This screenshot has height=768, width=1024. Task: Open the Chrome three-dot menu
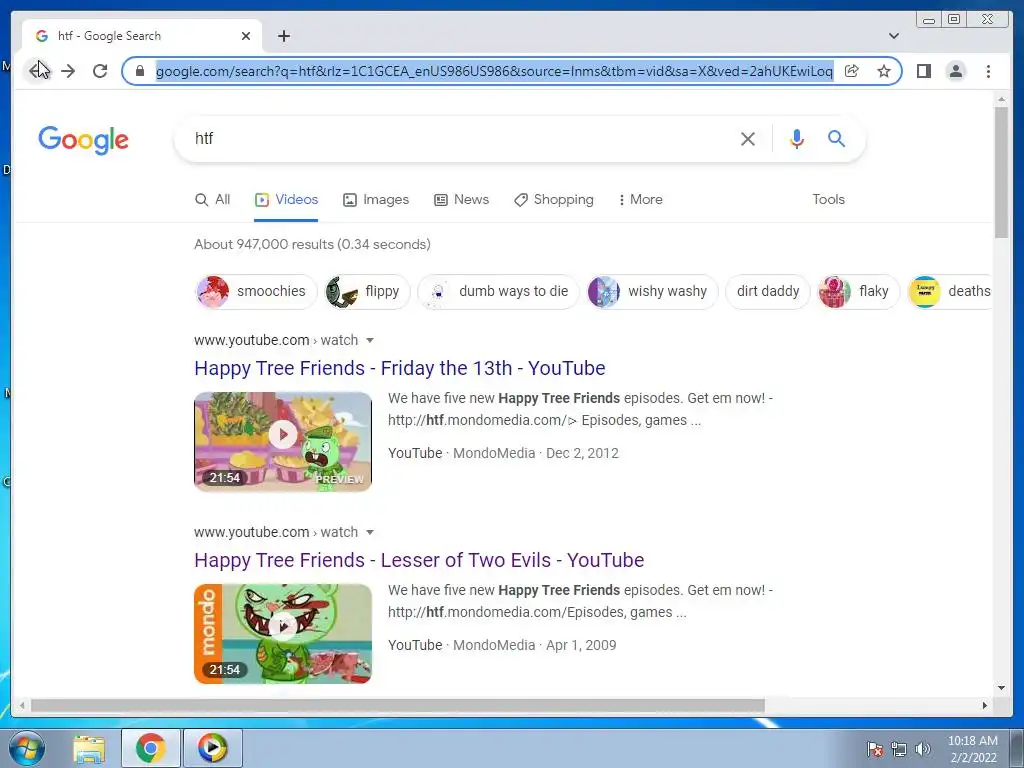coord(988,71)
